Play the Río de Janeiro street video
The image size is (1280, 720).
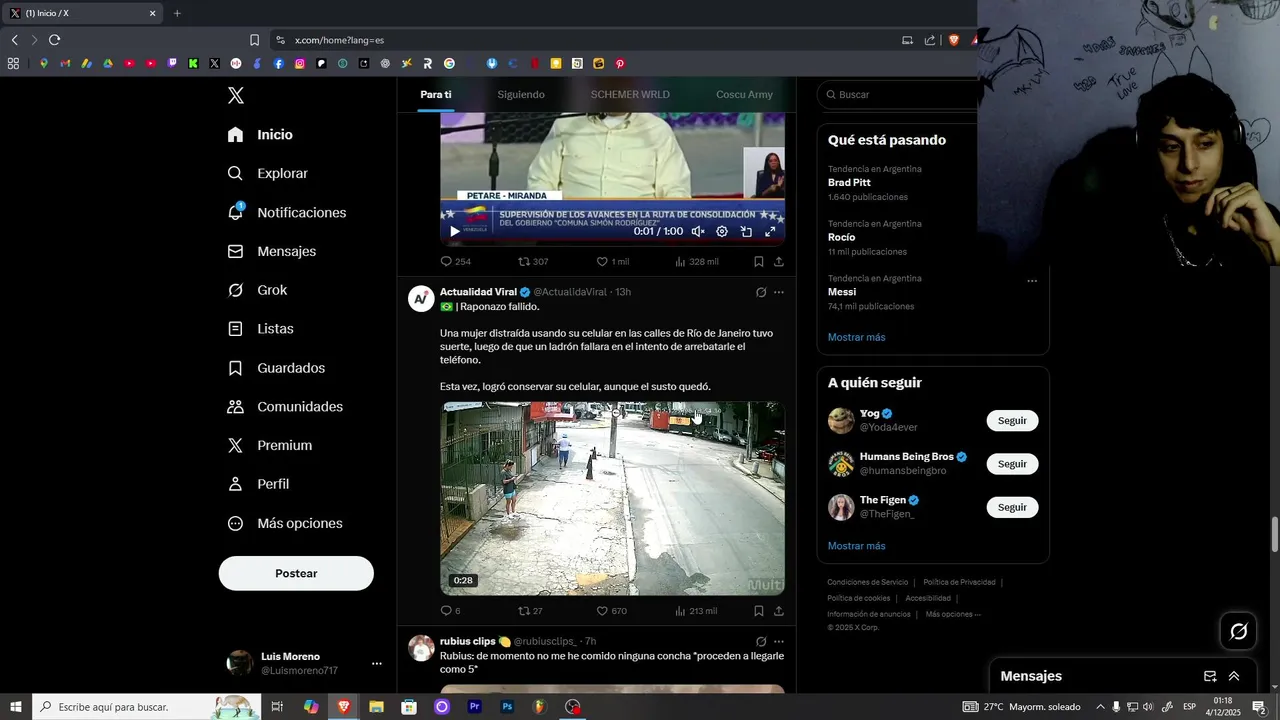(x=612, y=498)
